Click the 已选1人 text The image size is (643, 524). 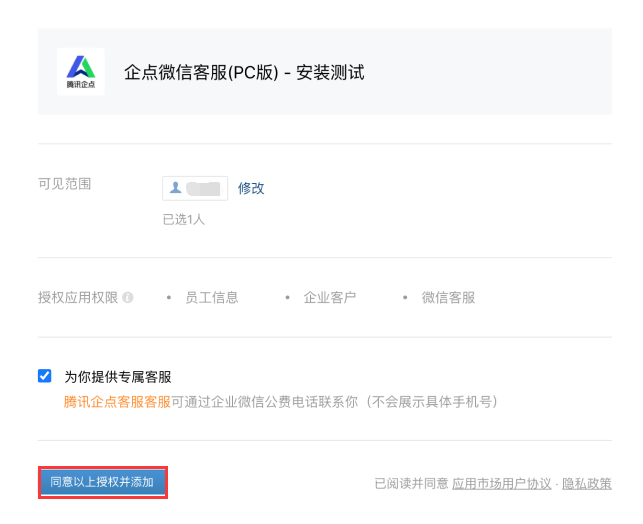183,219
